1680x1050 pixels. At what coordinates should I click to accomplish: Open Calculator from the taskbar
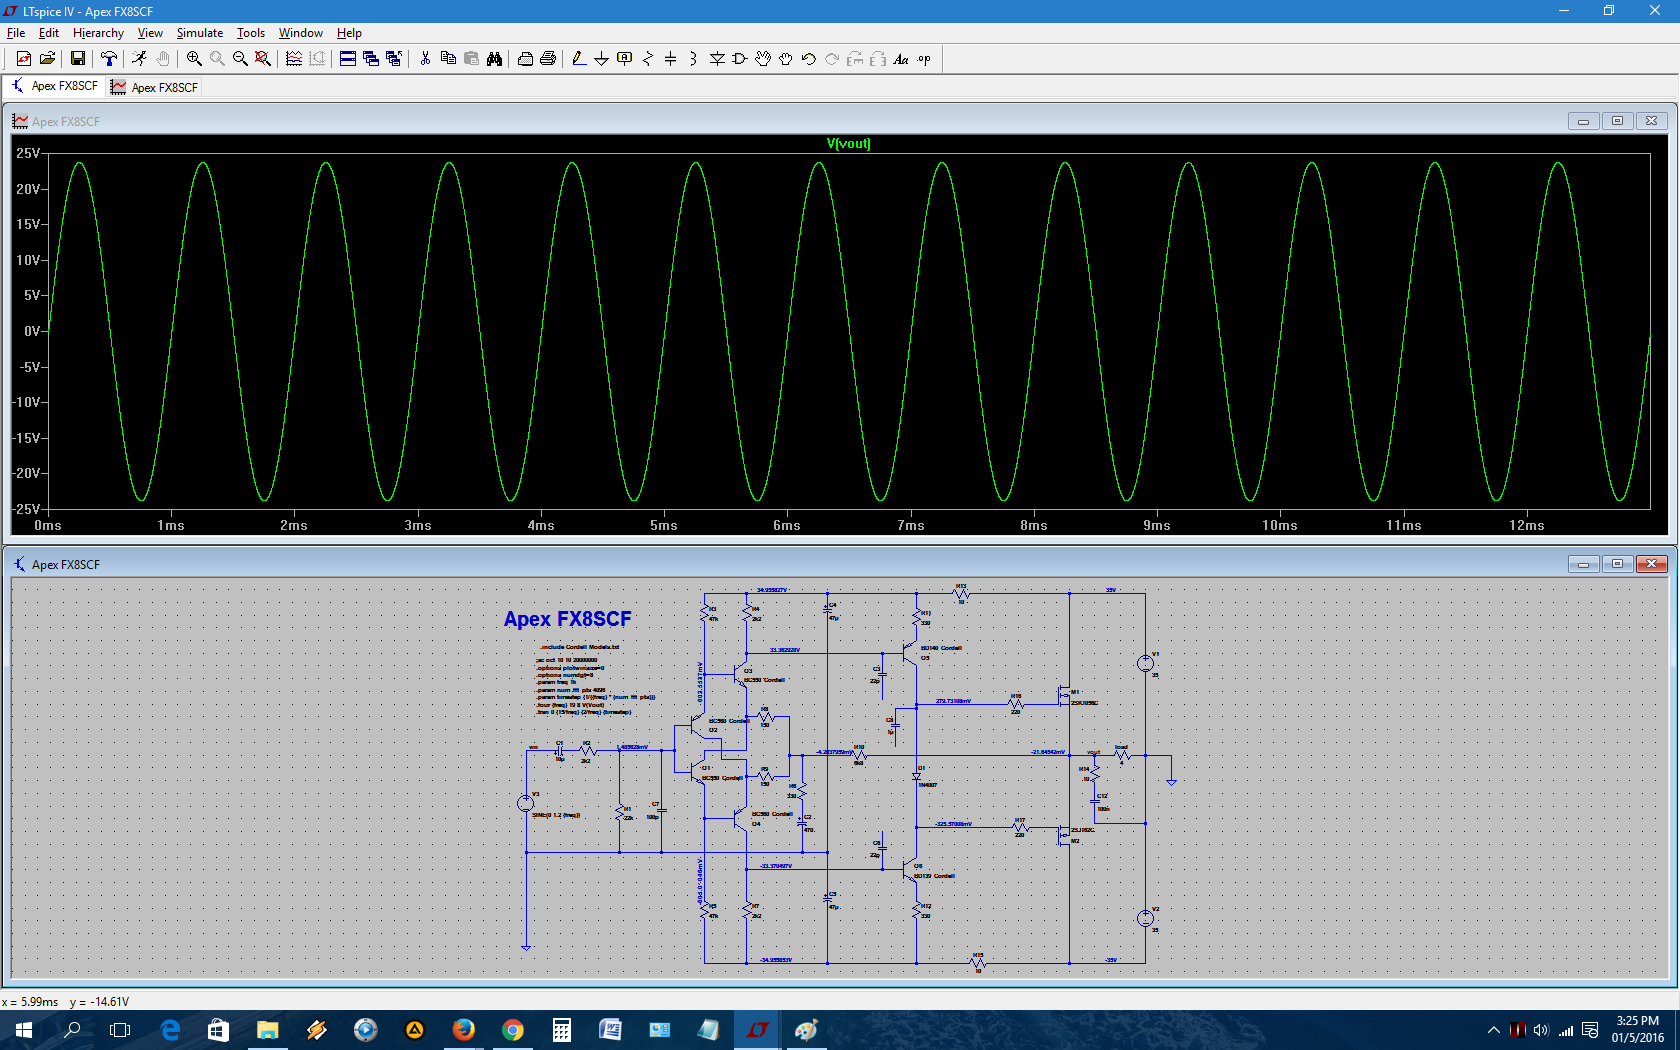[561, 1029]
